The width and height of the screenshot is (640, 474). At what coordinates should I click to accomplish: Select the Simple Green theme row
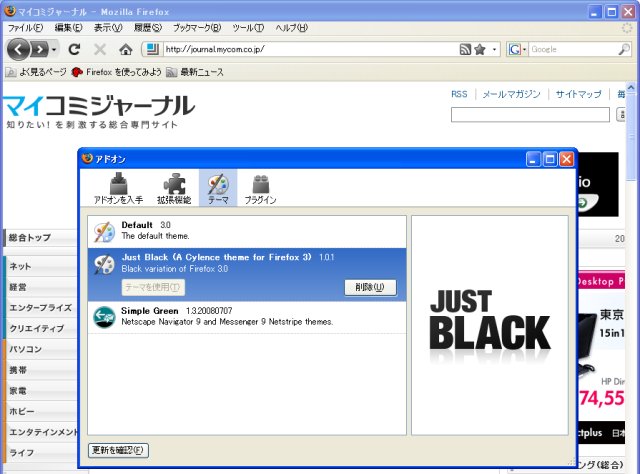pos(247,317)
